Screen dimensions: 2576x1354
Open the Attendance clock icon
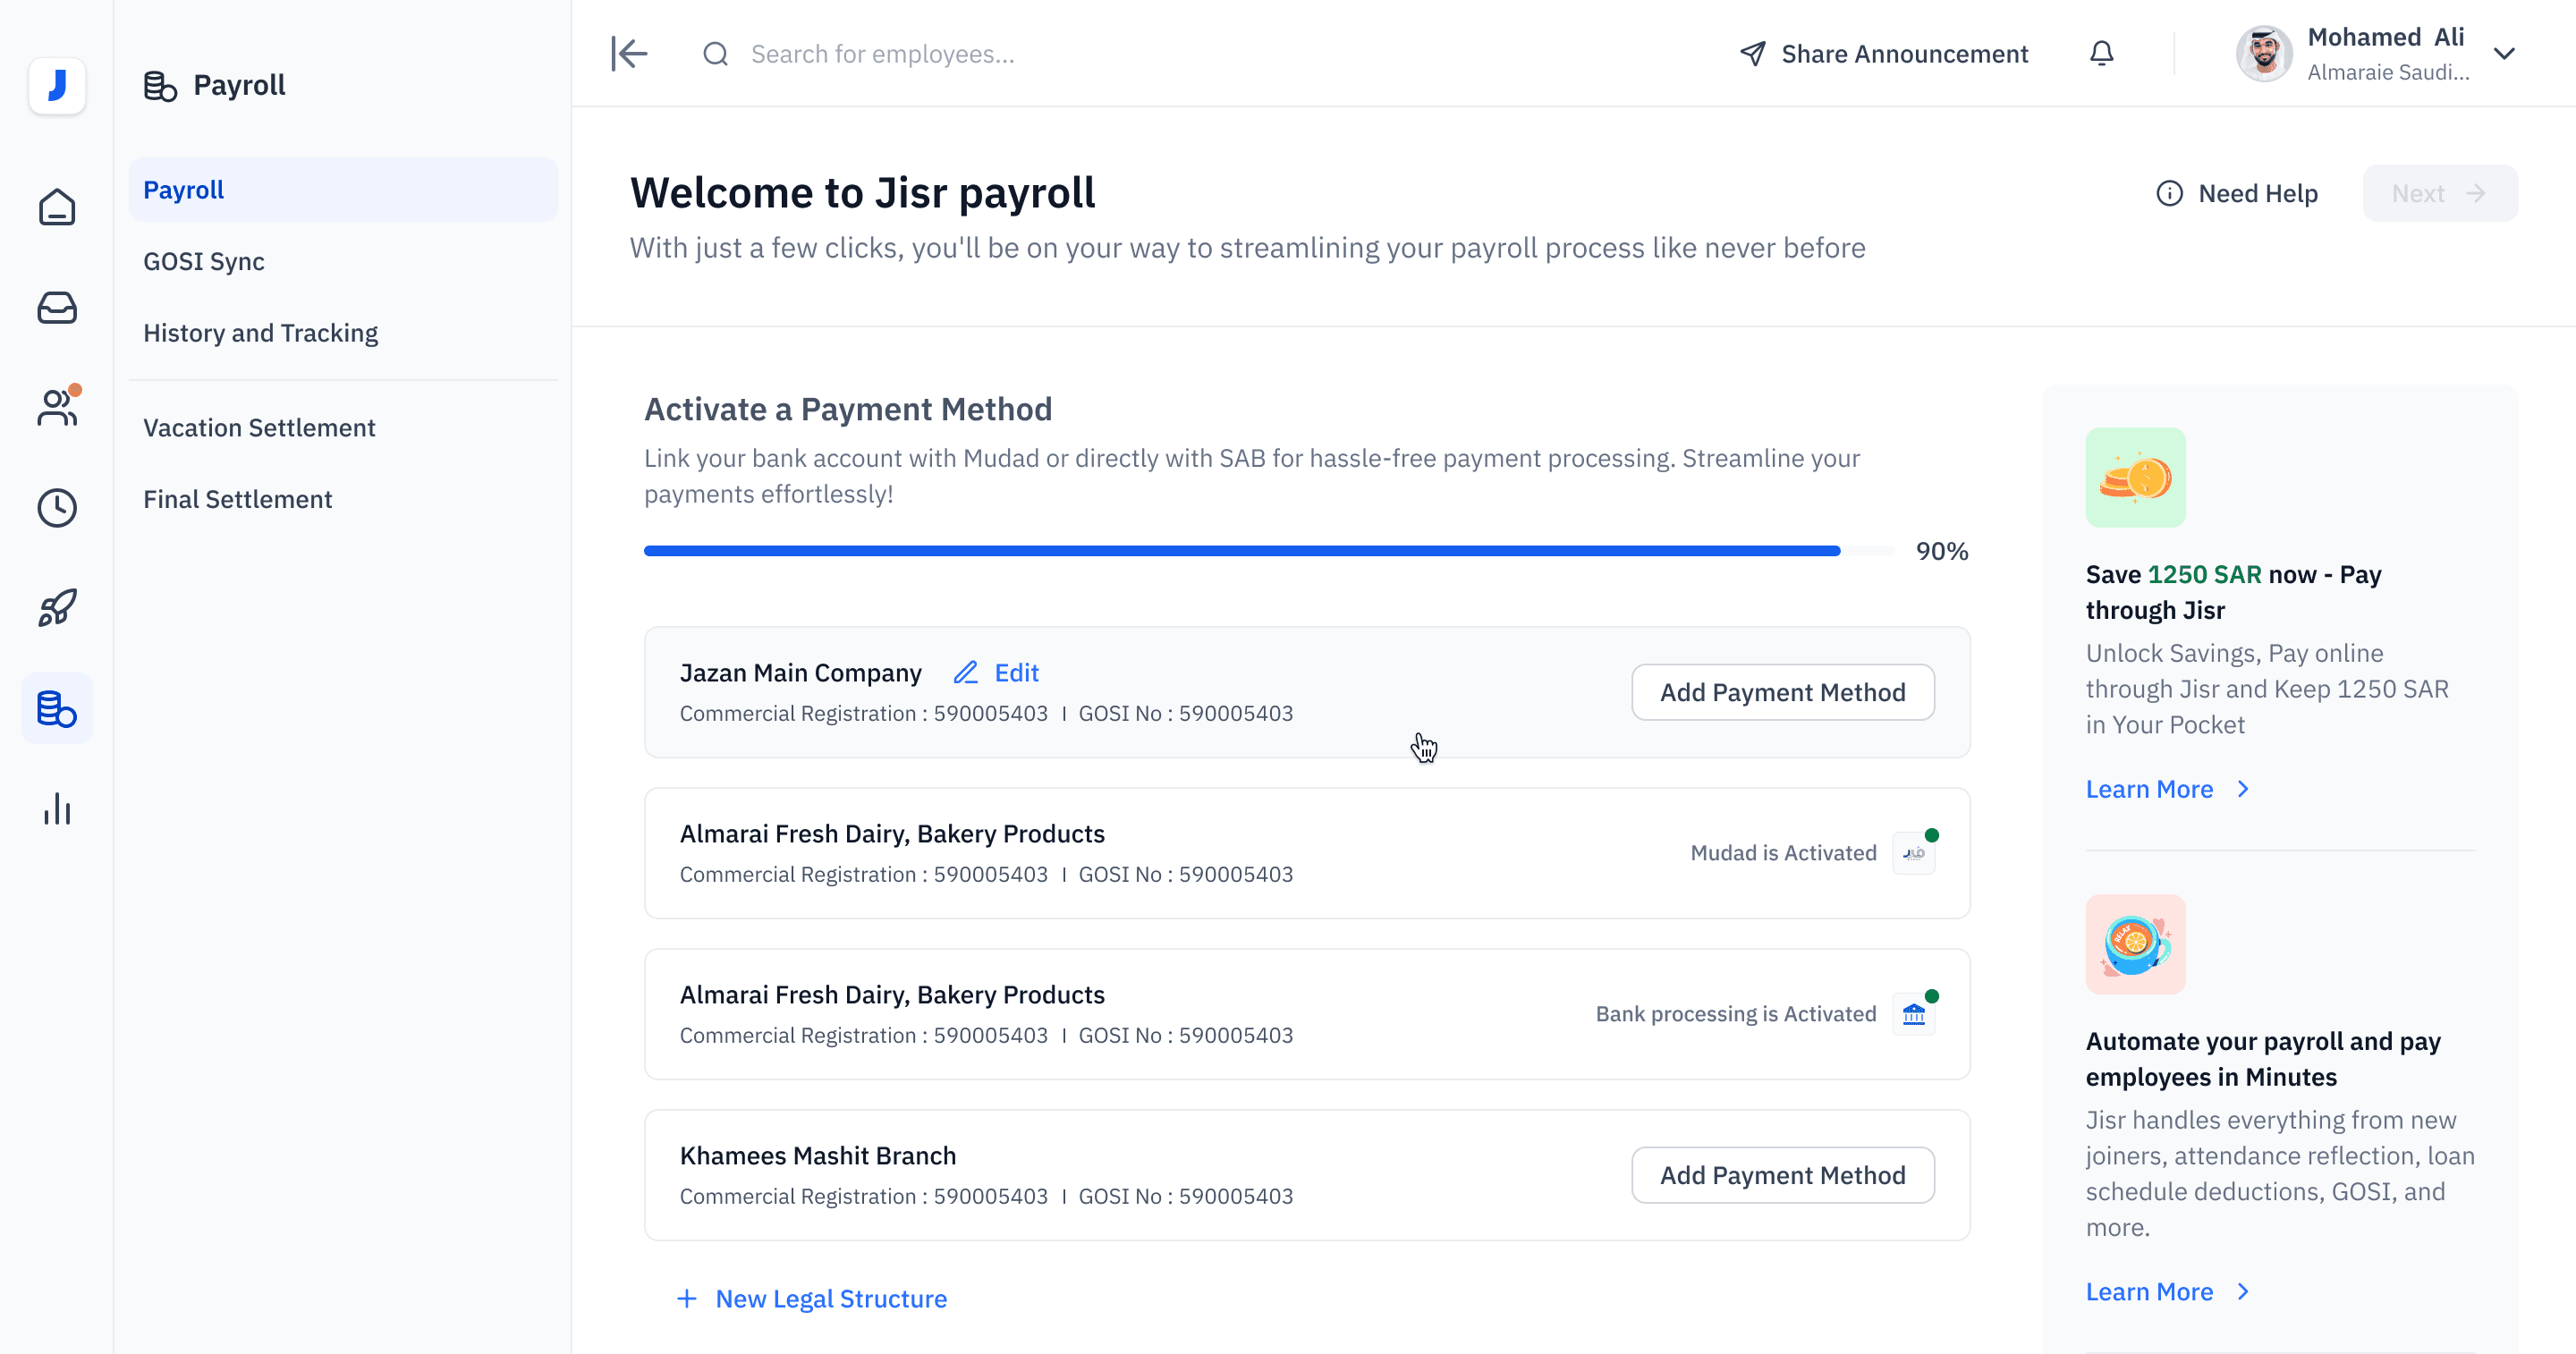(x=57, y=508)
